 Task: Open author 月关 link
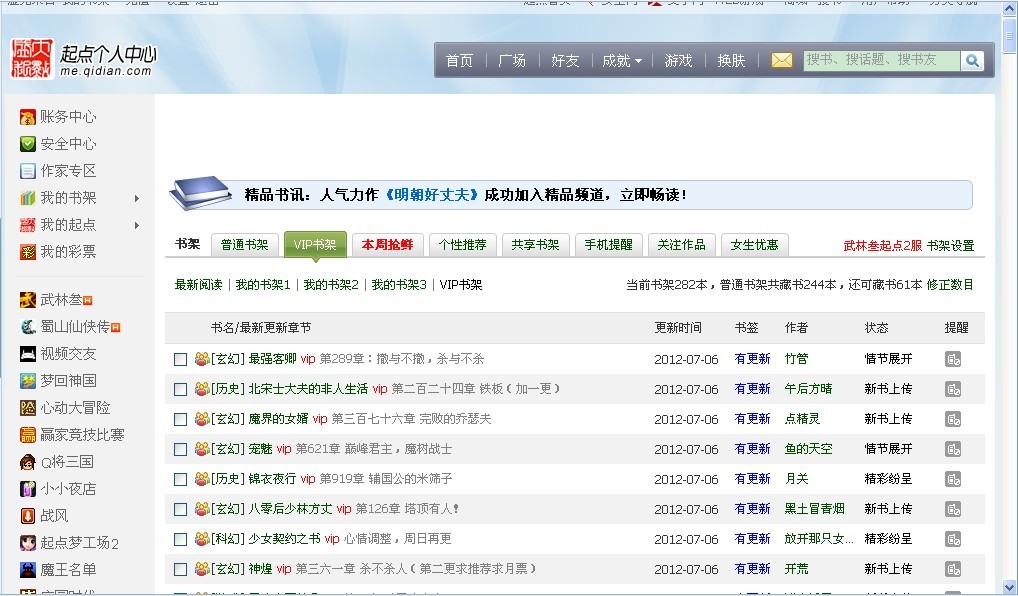click(x=797, y=479)
